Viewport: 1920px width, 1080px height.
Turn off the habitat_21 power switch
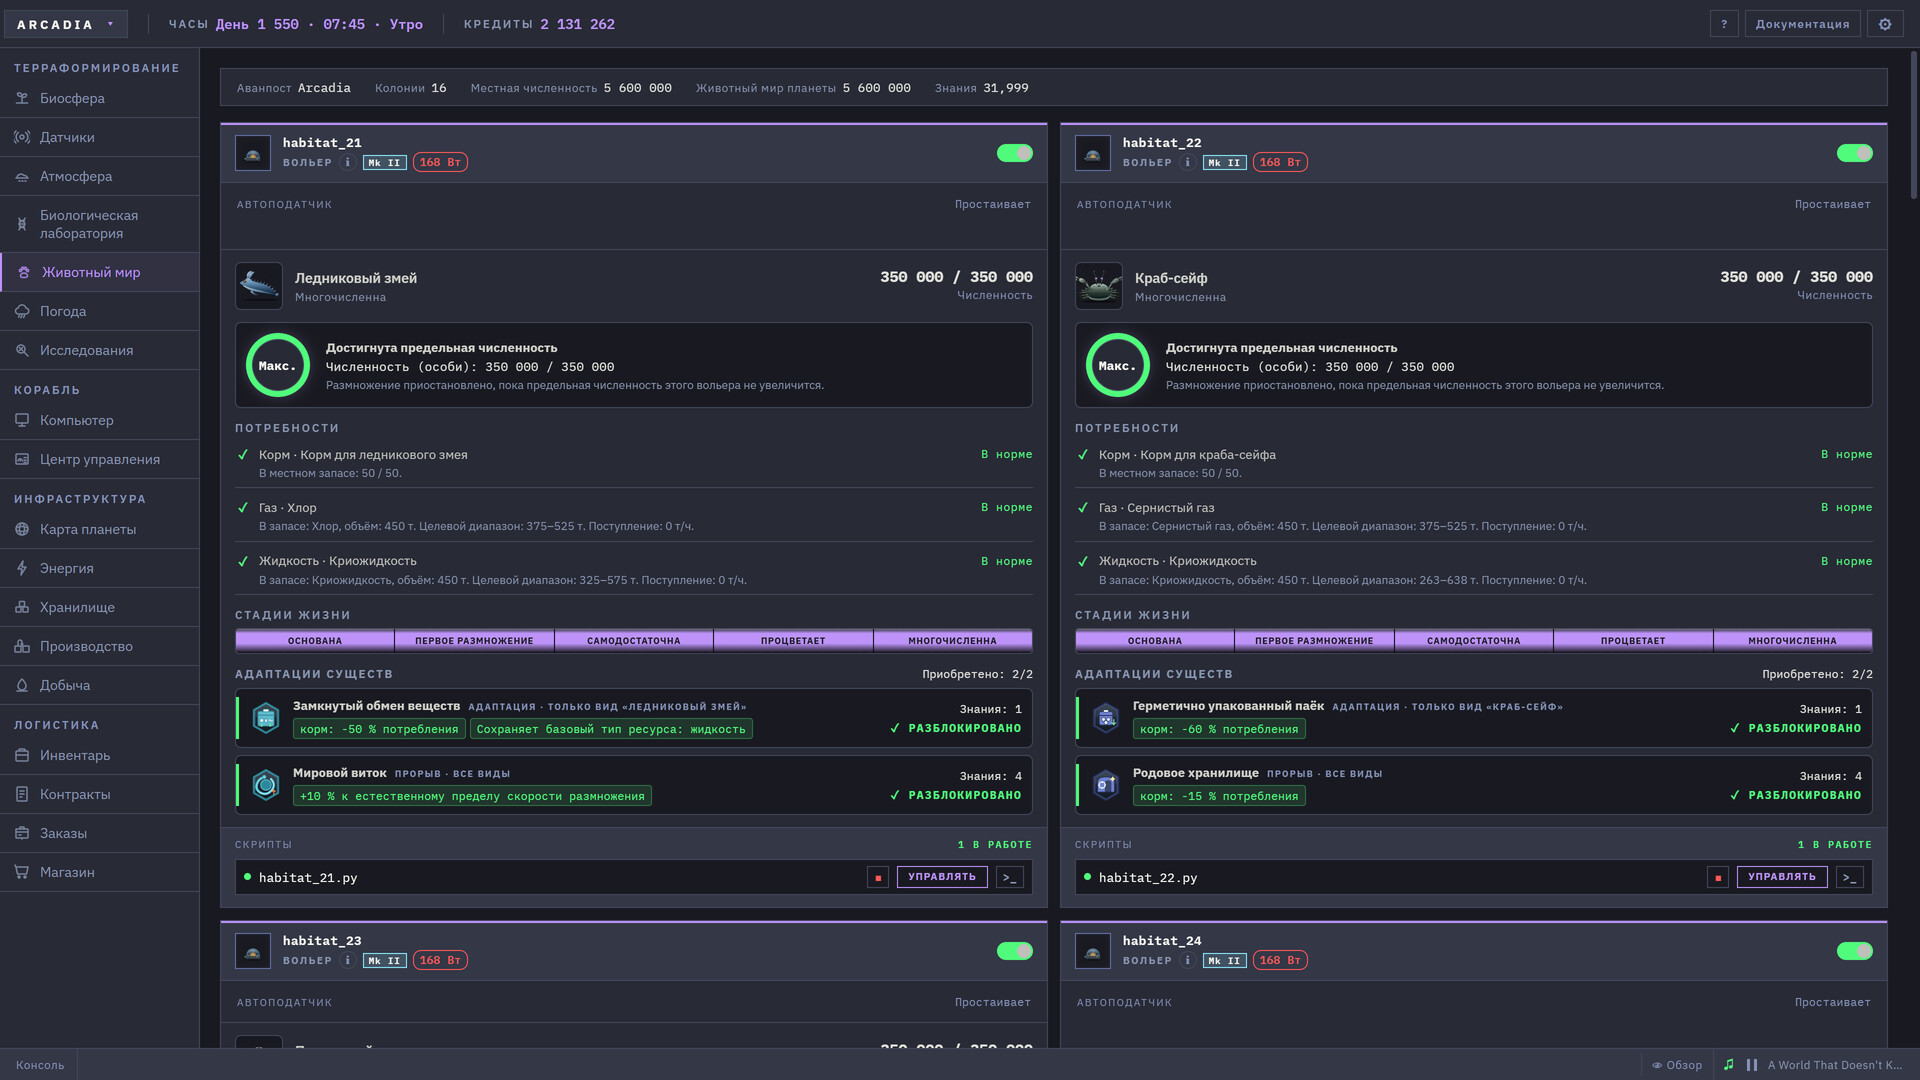tap(1014, 153)
